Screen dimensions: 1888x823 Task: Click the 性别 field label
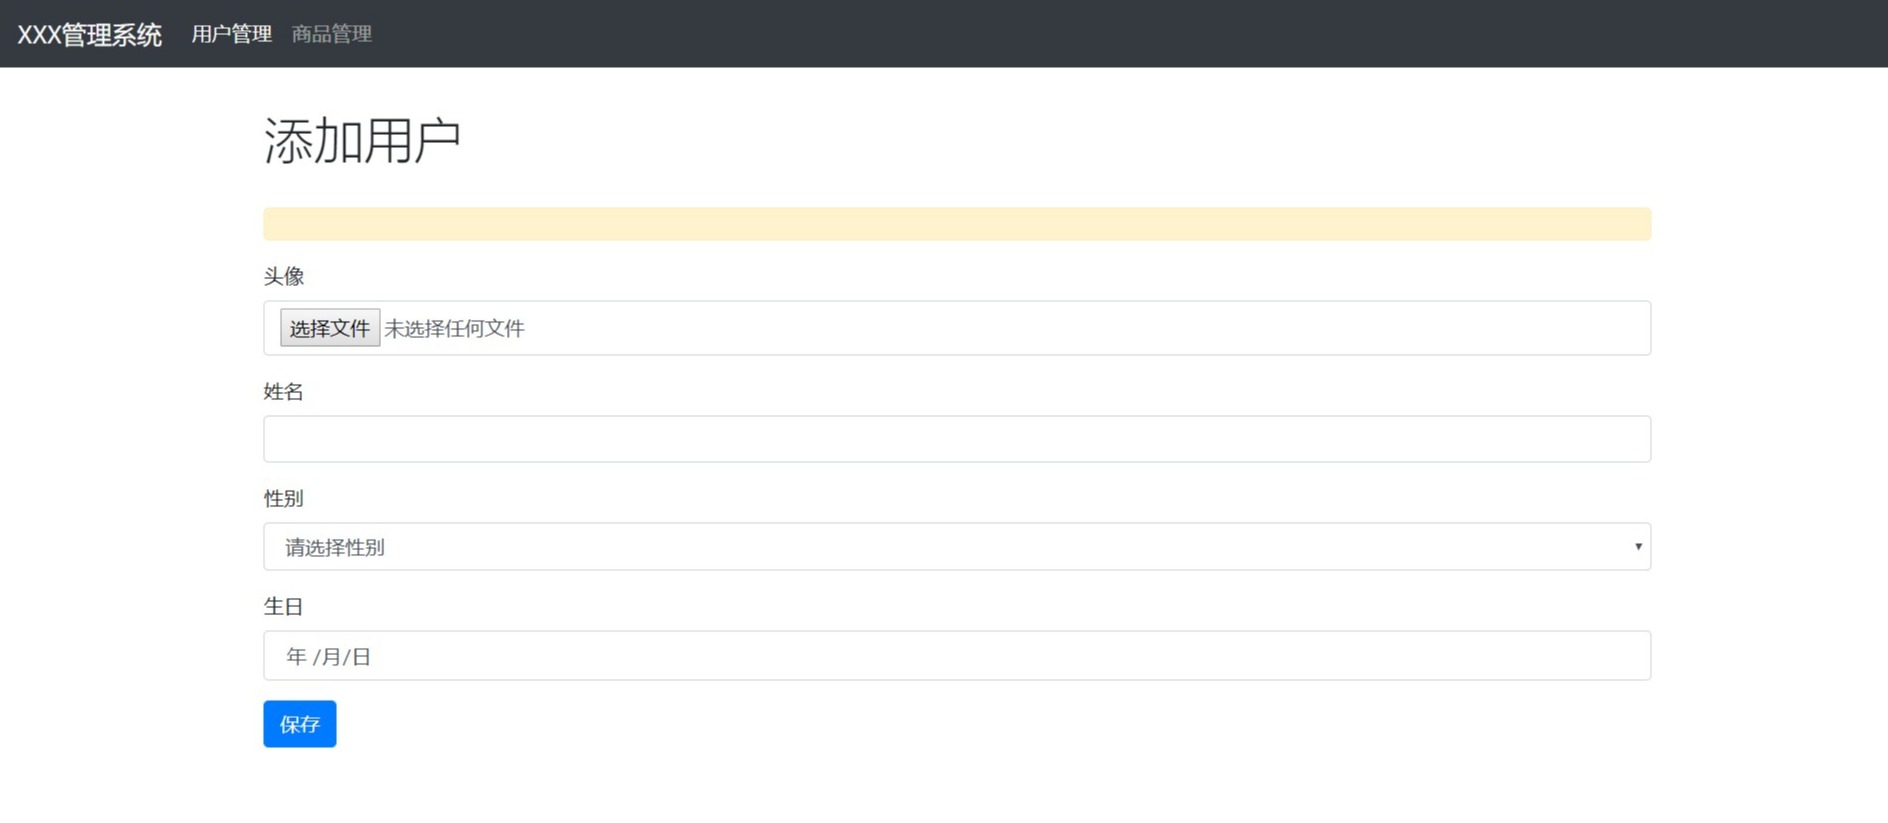click(284, 499)
